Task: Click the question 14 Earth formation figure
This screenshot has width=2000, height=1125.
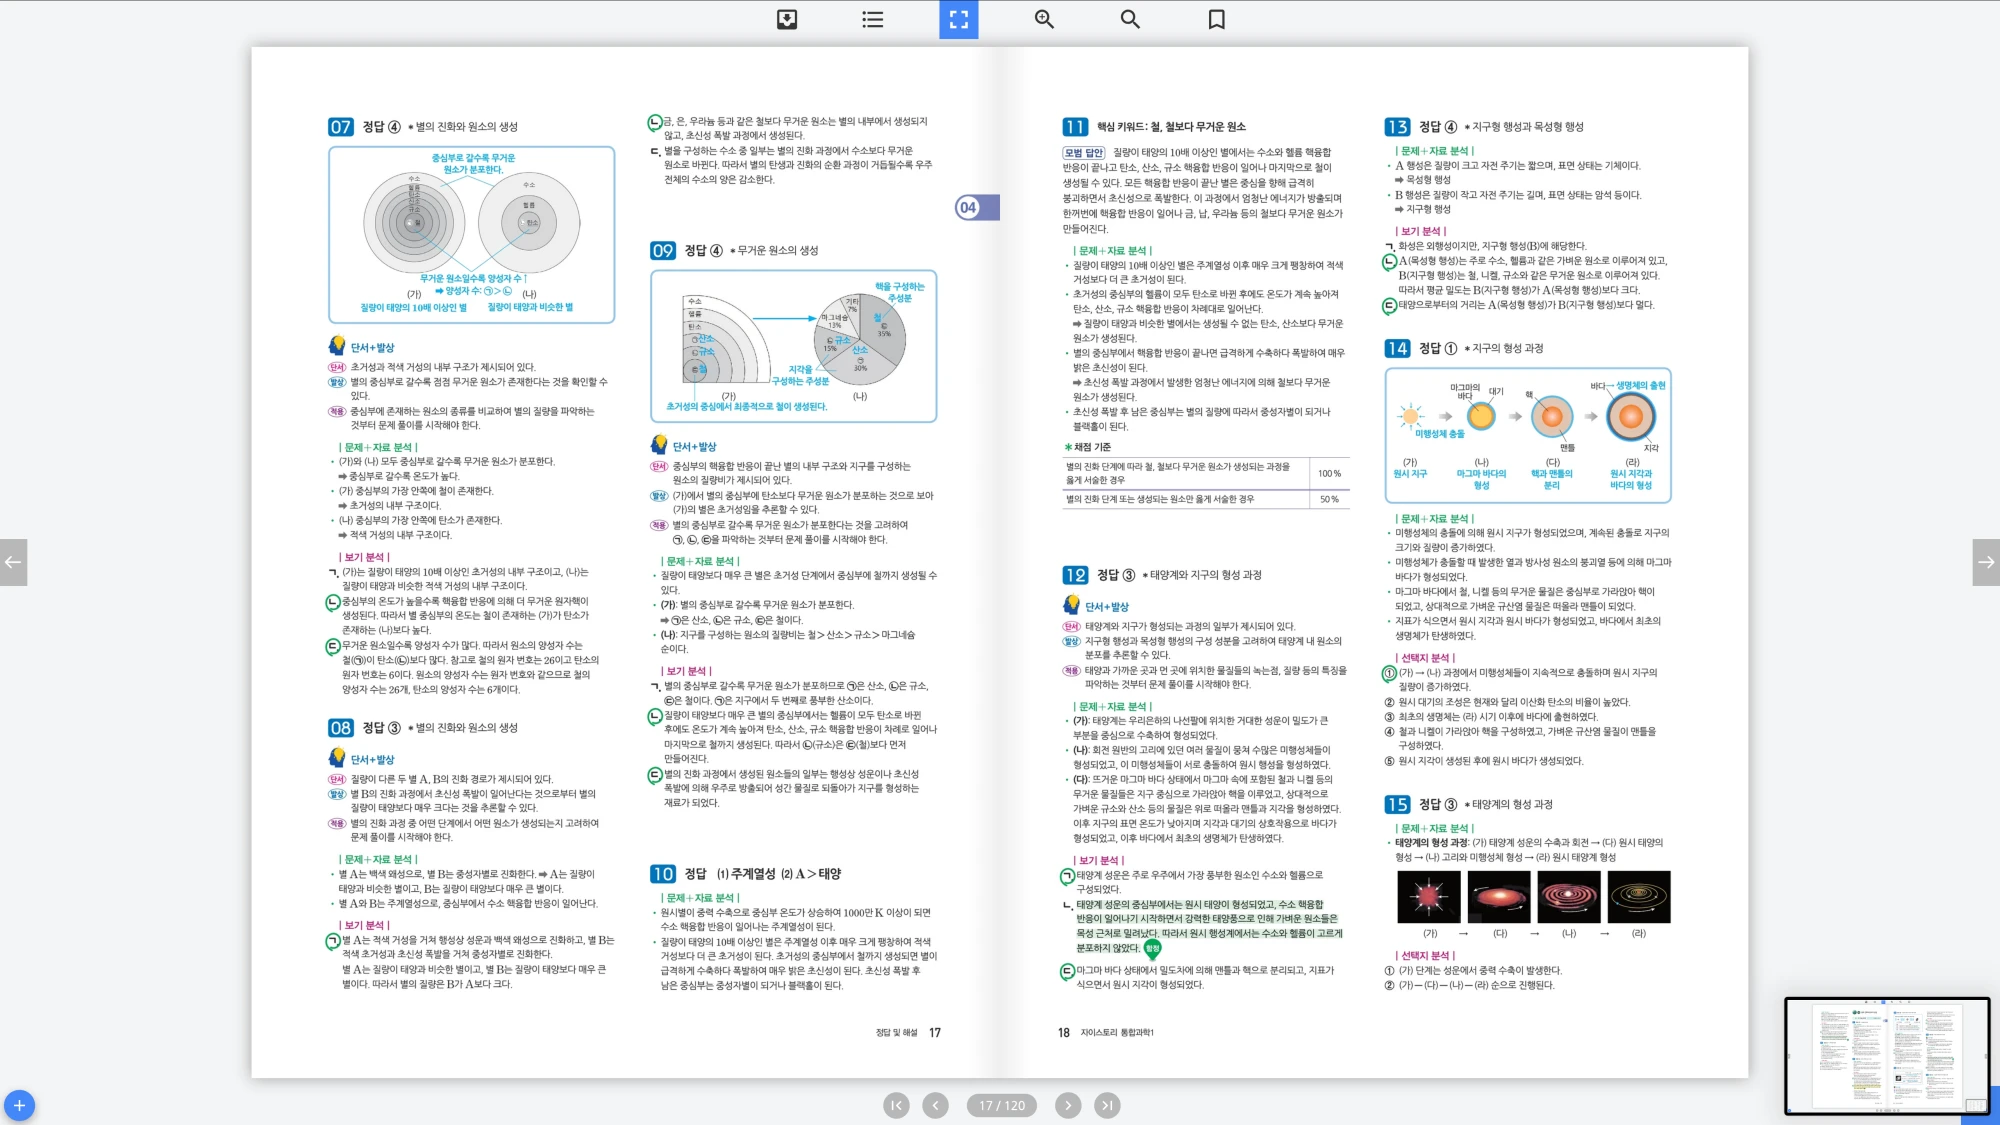Action: [1527, 435]
